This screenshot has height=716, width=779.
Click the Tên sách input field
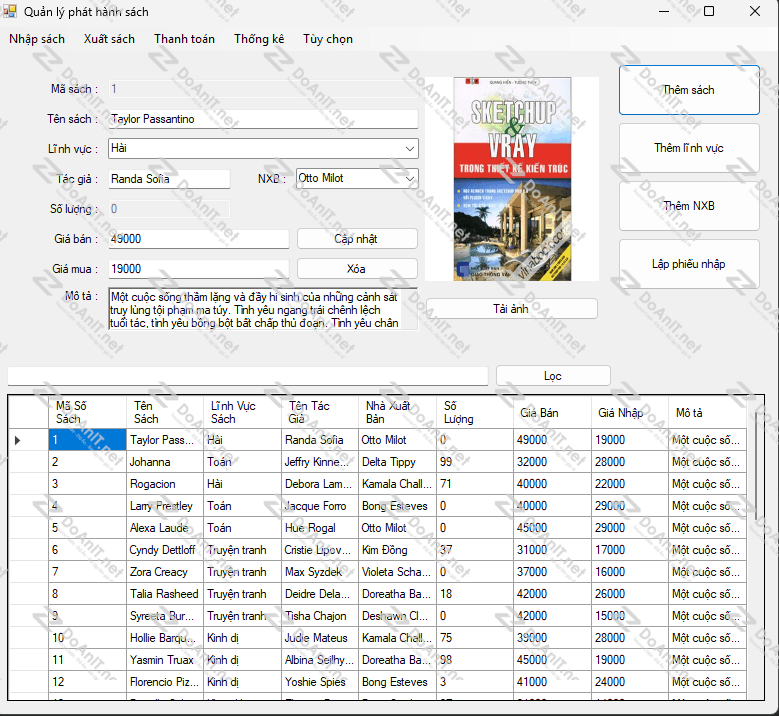click(263, 119)
